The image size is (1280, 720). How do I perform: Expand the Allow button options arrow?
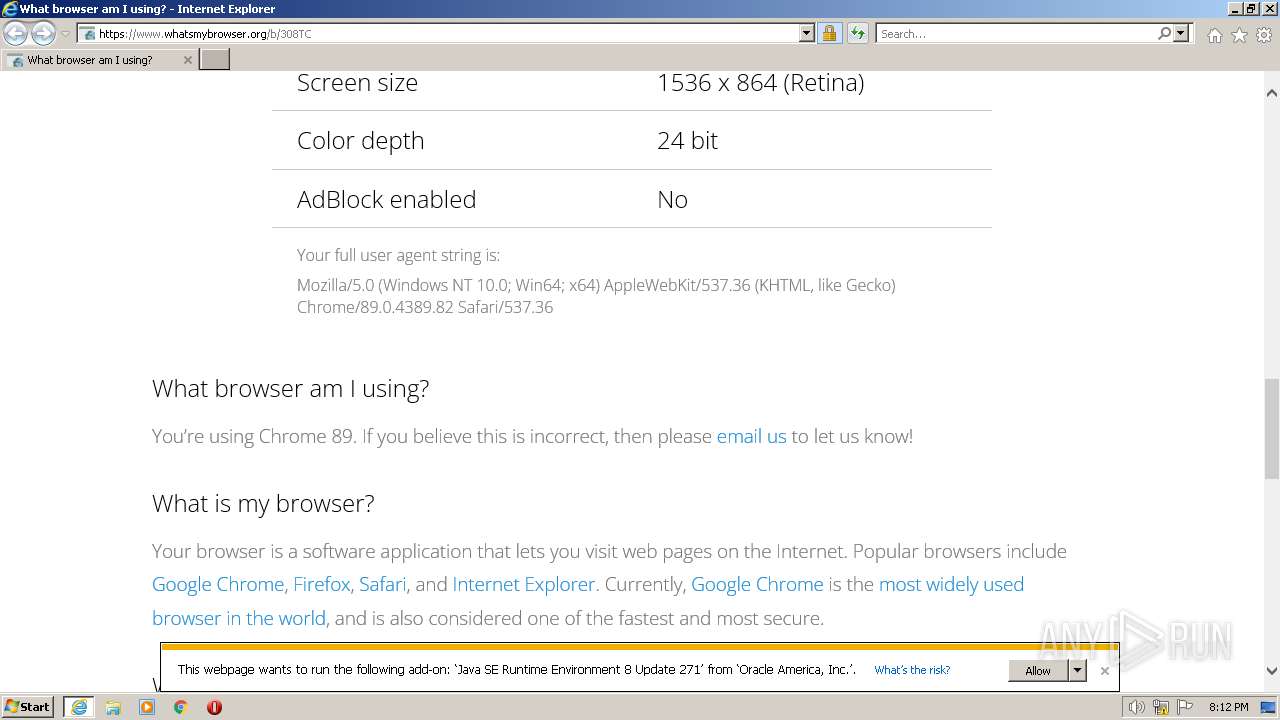pos(1077,671)
